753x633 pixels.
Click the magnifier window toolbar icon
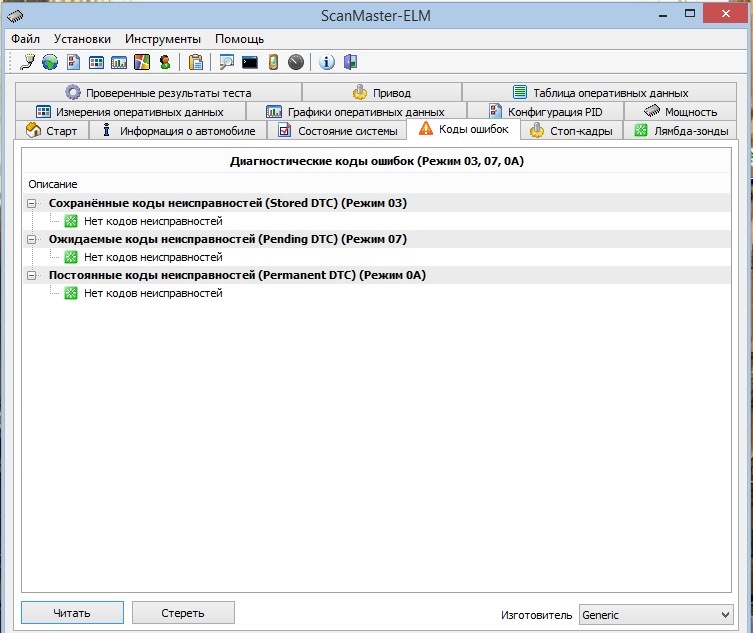point(226,62)
